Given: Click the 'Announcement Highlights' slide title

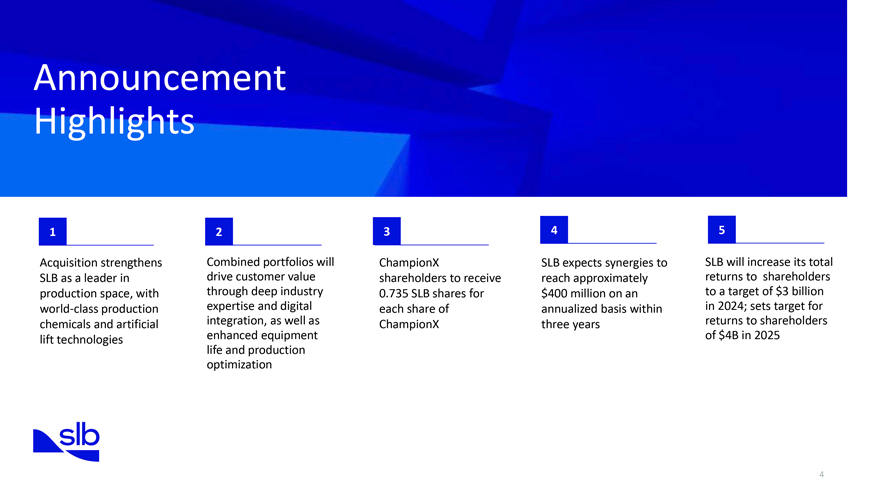Looking at the screenshot, I should [x=159, y=99].
